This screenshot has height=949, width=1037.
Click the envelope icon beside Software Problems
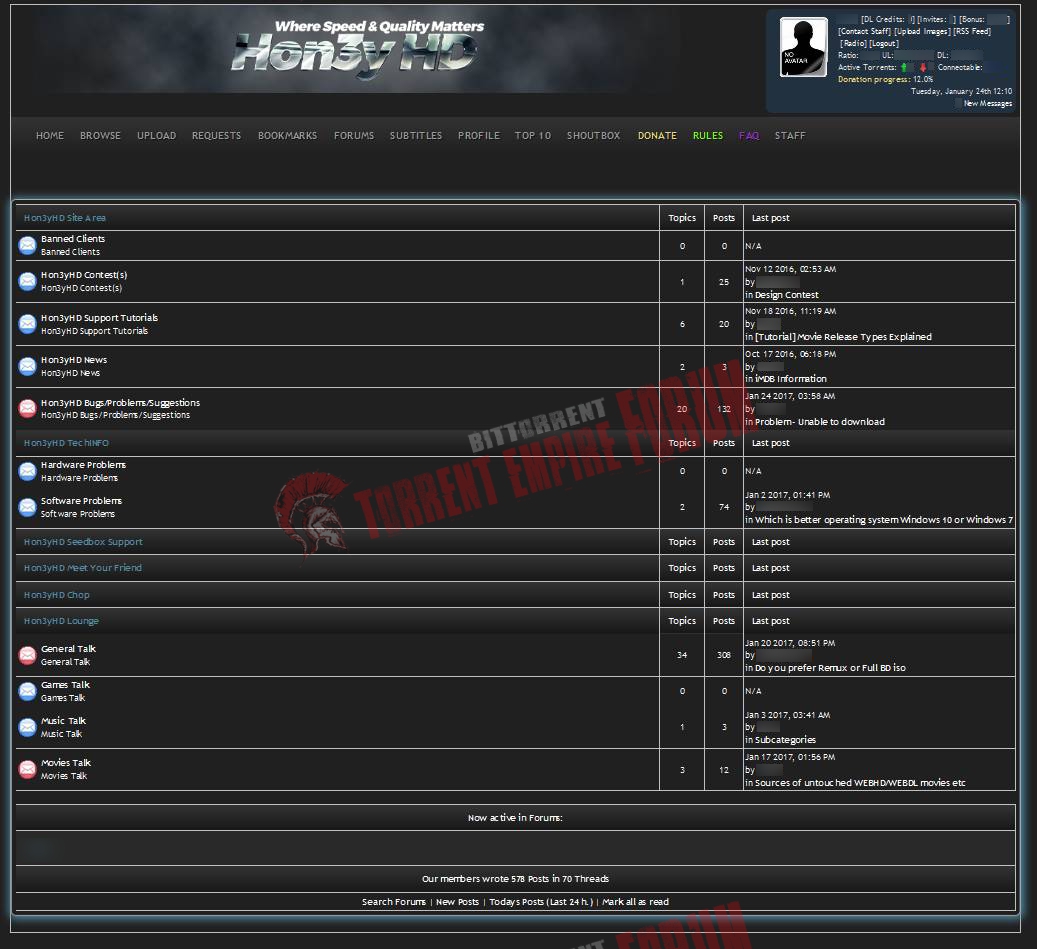click(27, 507)
